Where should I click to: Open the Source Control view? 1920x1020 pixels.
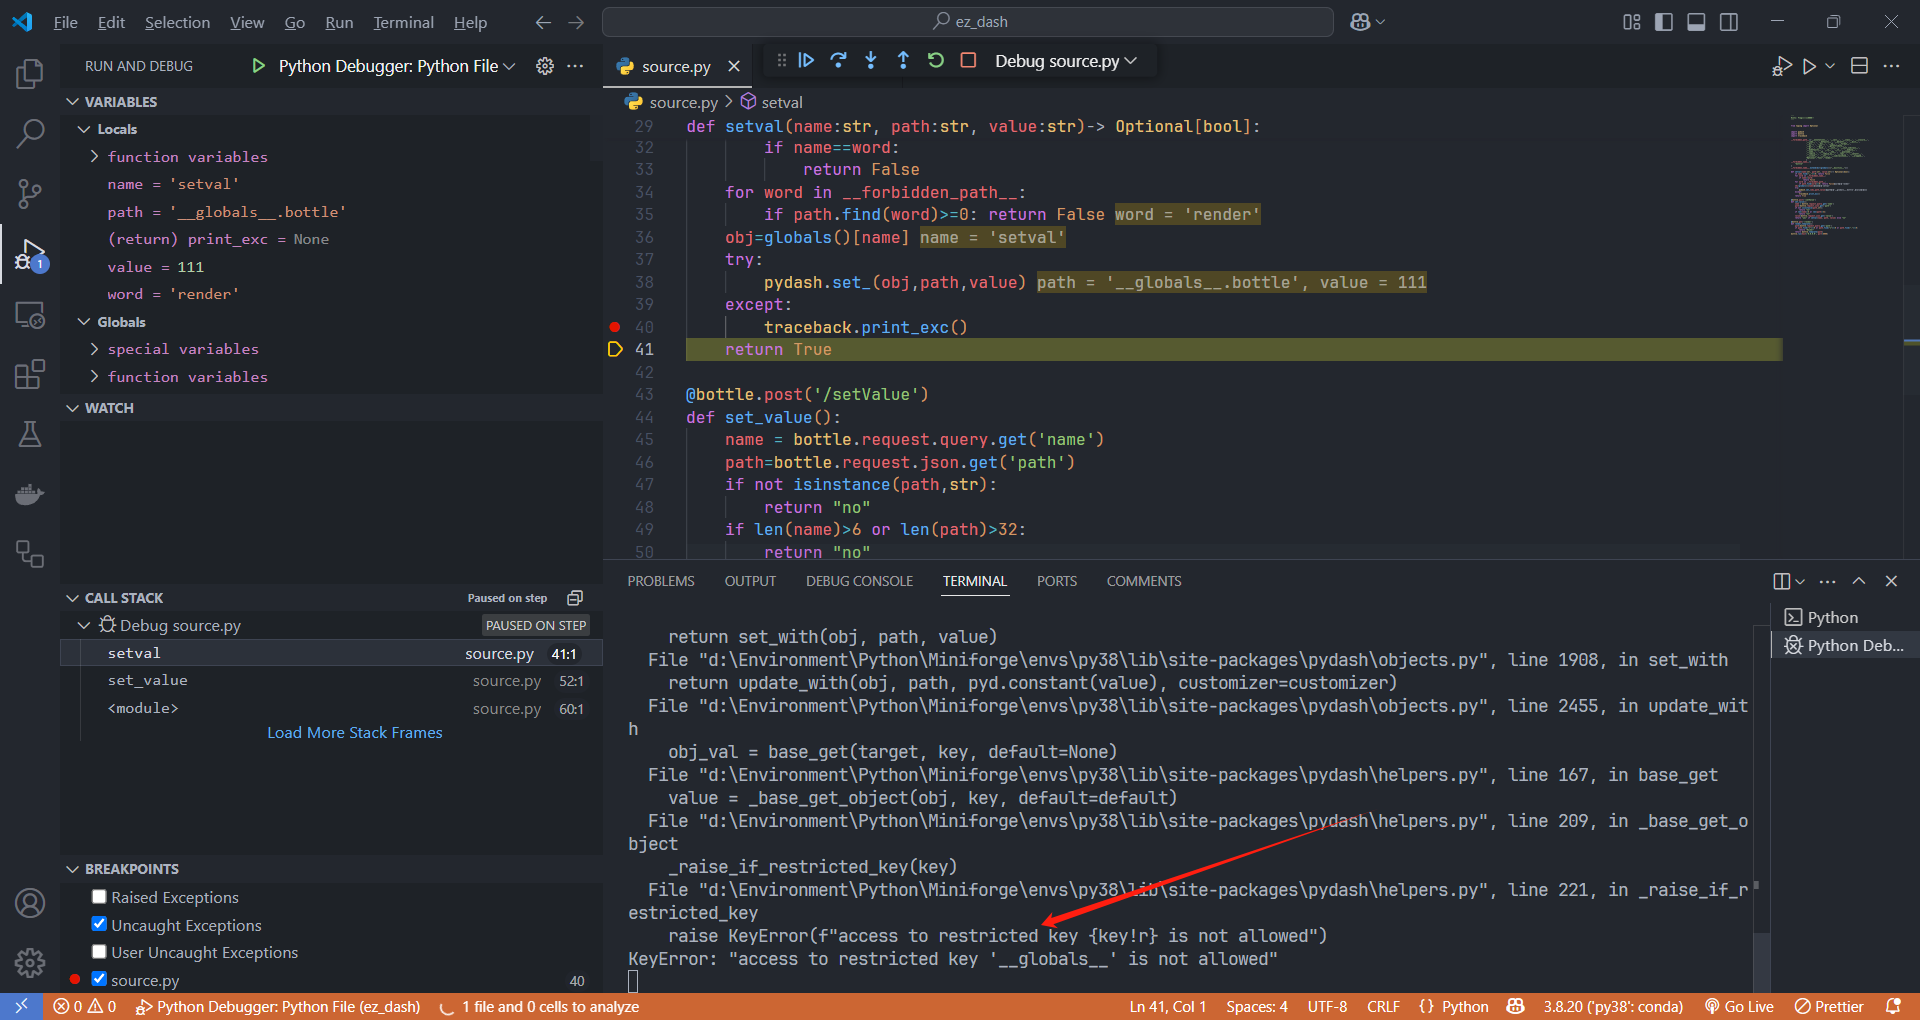click(x=30, y=193)
